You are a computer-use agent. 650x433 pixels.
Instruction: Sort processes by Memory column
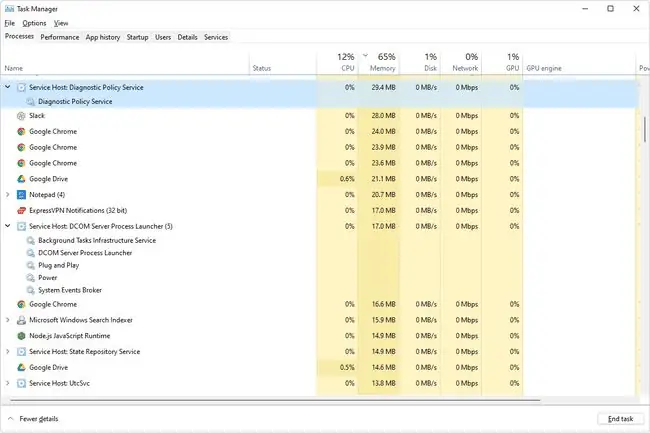click(x=378, y=63)
